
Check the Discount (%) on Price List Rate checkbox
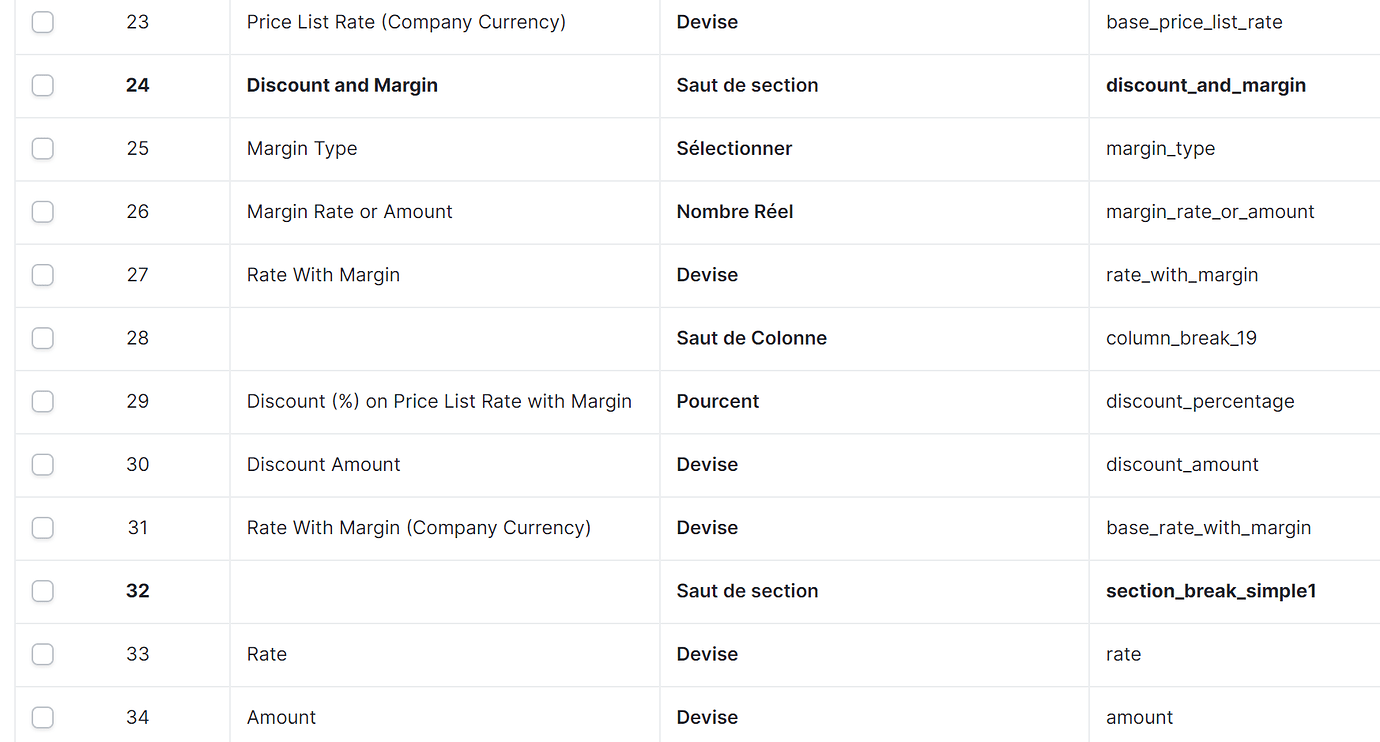coord(42,401)
